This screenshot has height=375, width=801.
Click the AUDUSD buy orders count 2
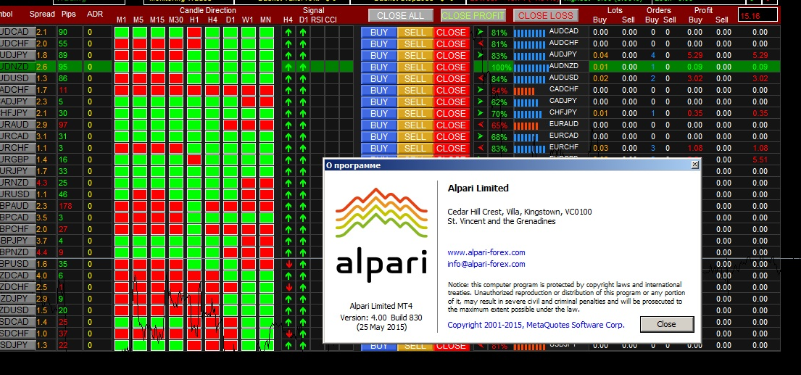[653, 79]
